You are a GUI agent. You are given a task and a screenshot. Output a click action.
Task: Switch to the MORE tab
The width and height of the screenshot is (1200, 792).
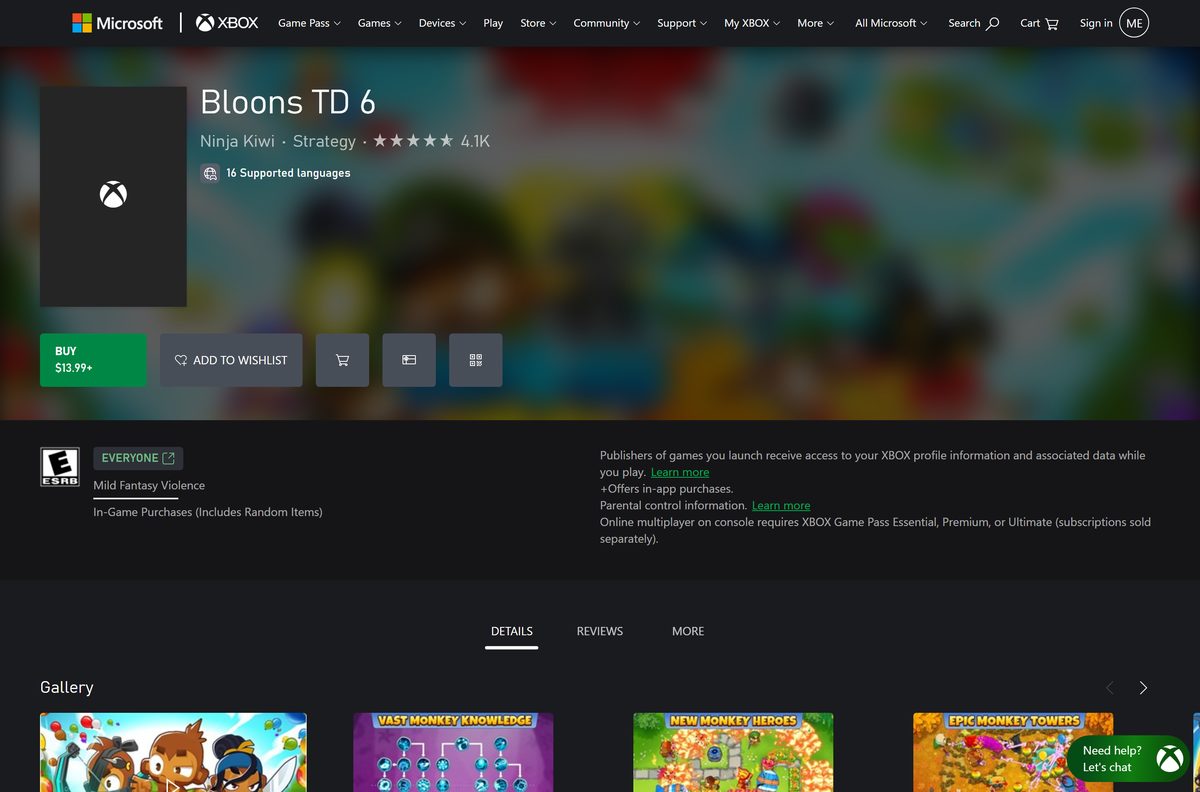tap(688, 631)
